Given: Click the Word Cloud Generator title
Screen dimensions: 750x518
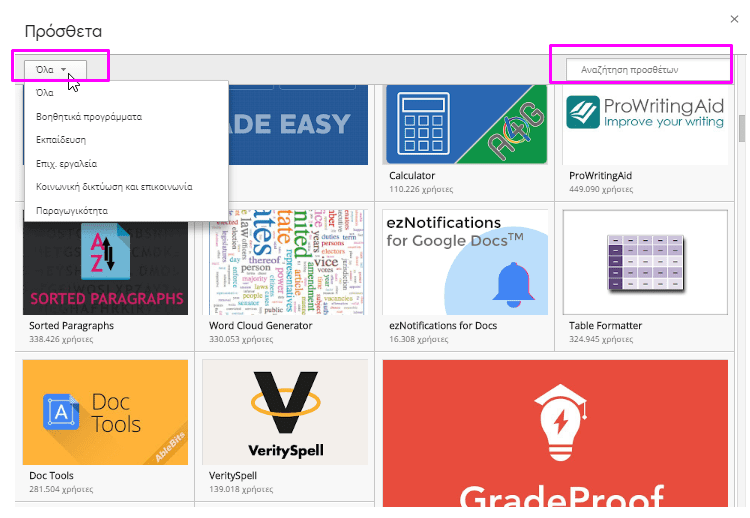Looking at the screenshot, I should [x=261, y=326].
